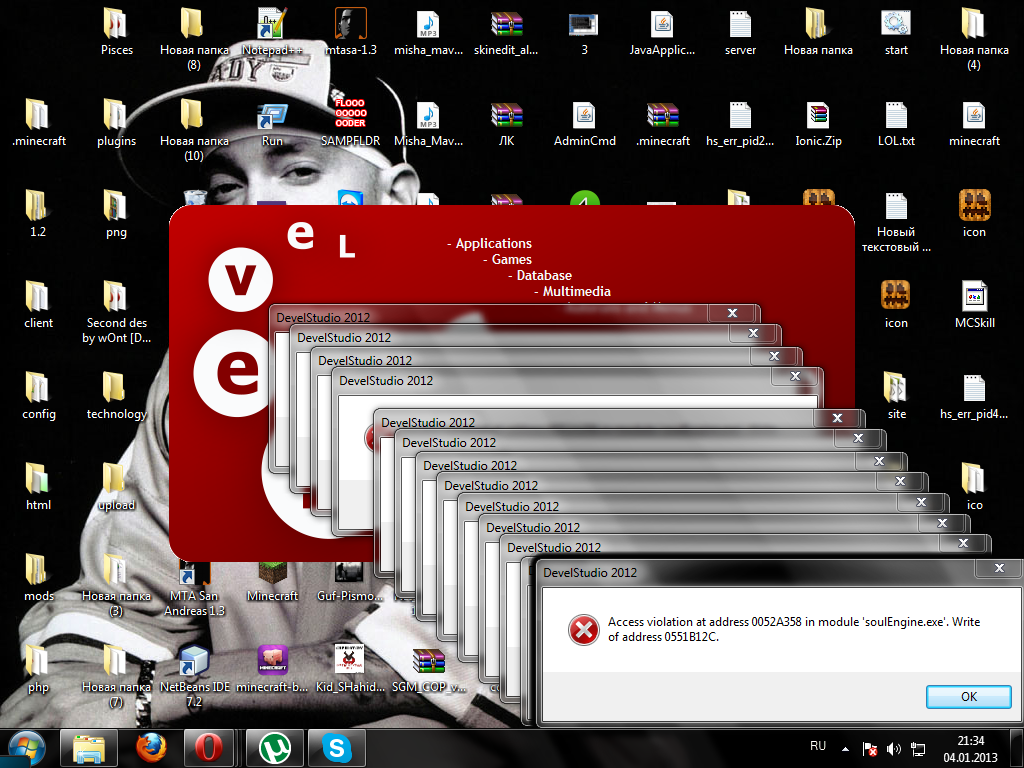
Task: Select the minecraft jar icon at right
Action: coord(974,123)
